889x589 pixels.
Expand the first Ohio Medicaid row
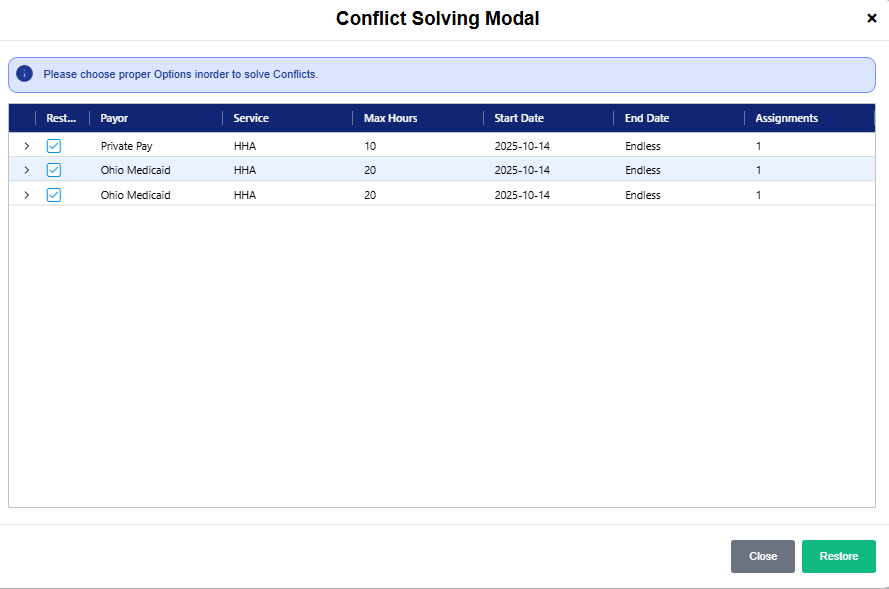click(x=27, y=170)
